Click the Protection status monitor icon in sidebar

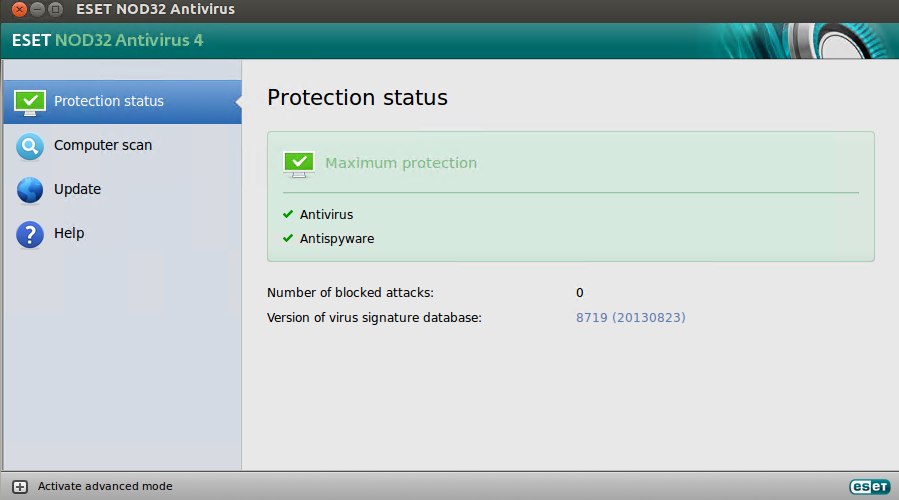(x=30, y=103)
